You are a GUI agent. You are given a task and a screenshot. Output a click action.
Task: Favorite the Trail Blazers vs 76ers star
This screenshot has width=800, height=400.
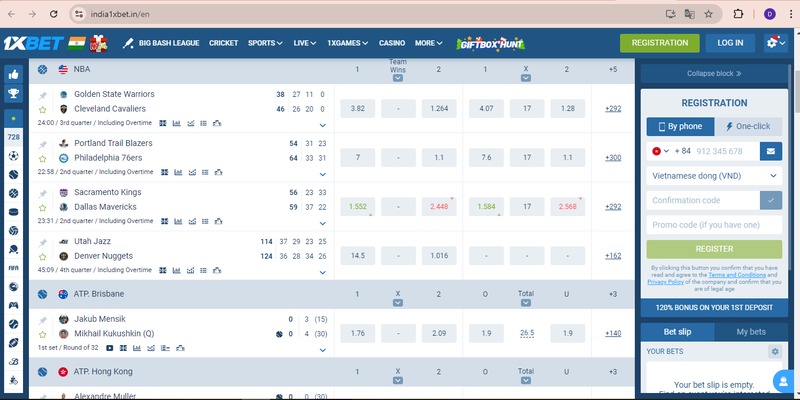point(43,158)
